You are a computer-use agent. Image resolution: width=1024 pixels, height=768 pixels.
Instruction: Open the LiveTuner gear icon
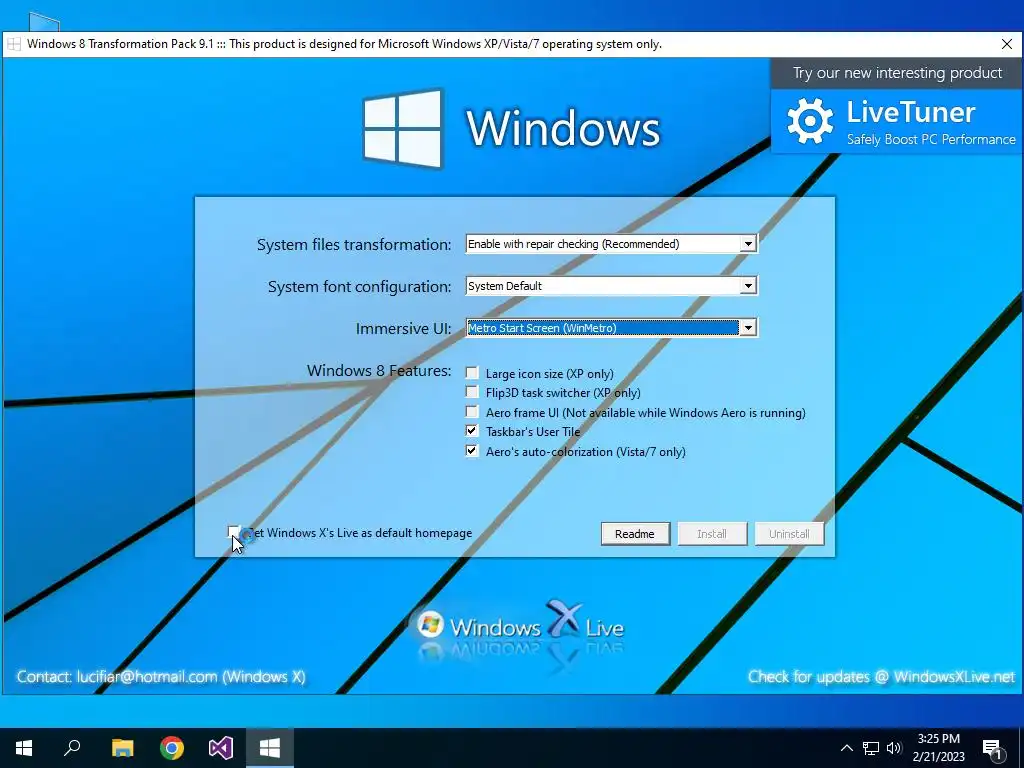810,121
